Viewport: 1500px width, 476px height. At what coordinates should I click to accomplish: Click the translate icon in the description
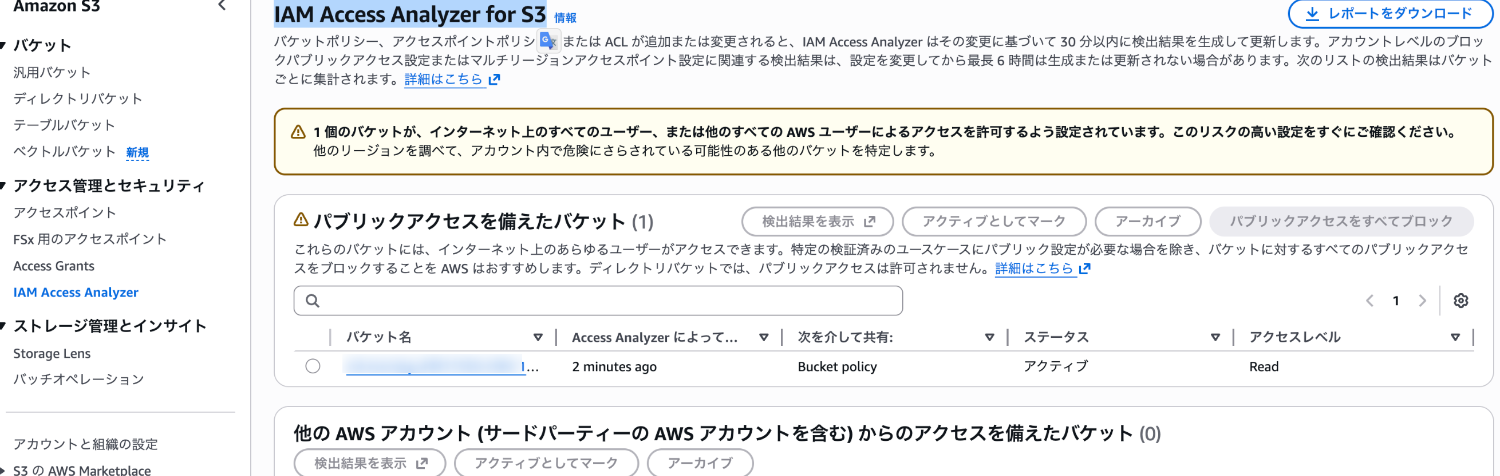[548, 41]
